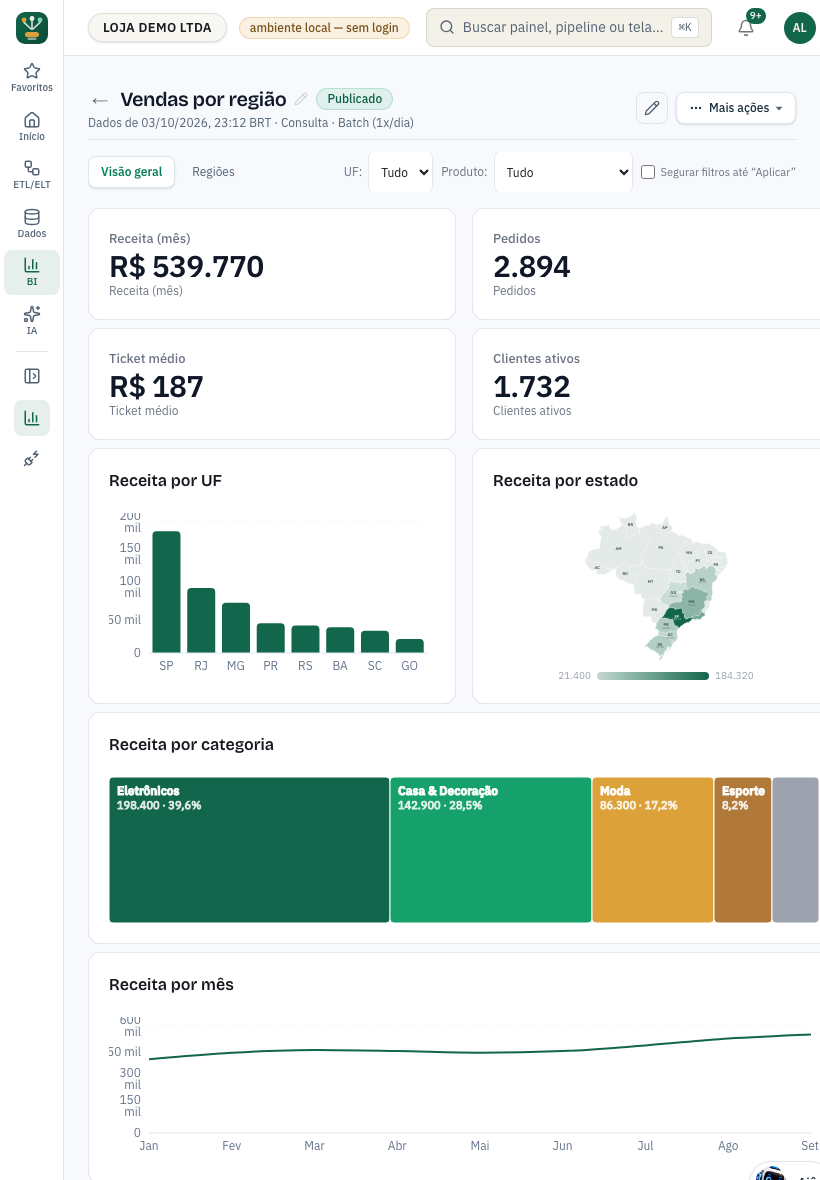This screenshot has width=820, height=1180.
Task: Open the ETL/ELT section
Action: point(32,175)
